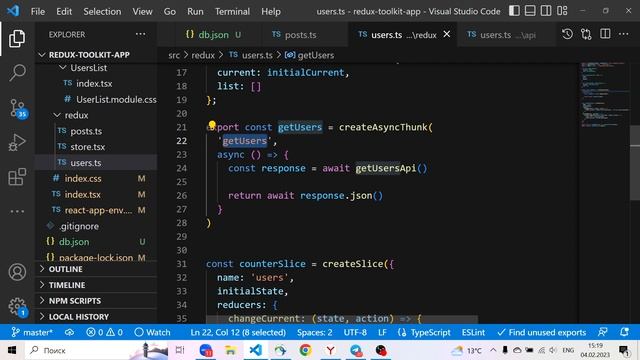Open the View menu
The height and width of the screenshot is (360, 640).
tap(142, 11)
